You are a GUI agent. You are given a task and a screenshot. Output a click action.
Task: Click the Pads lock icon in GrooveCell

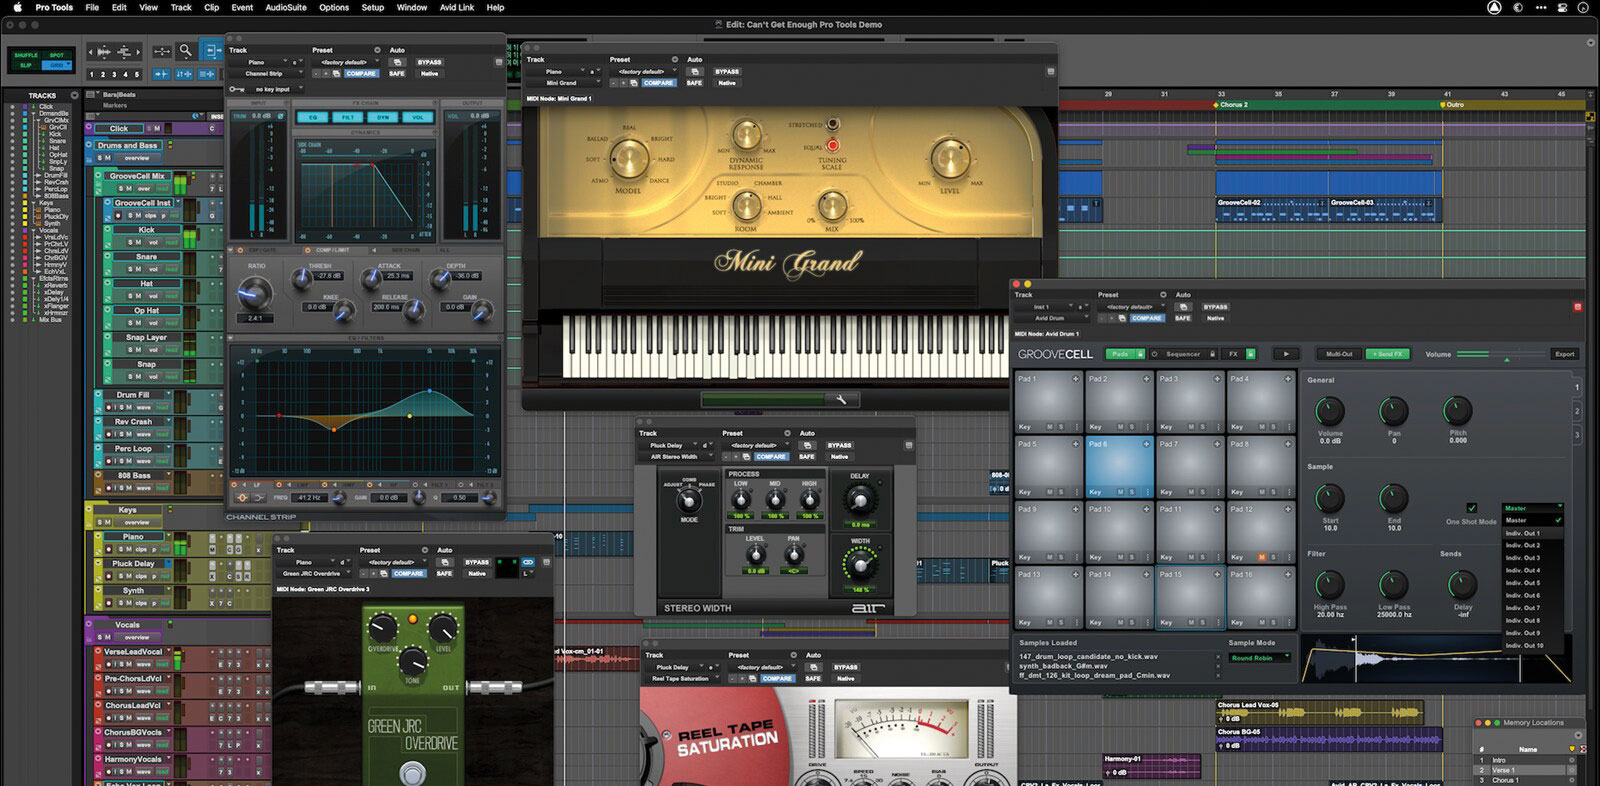[x=1140, y=354]
